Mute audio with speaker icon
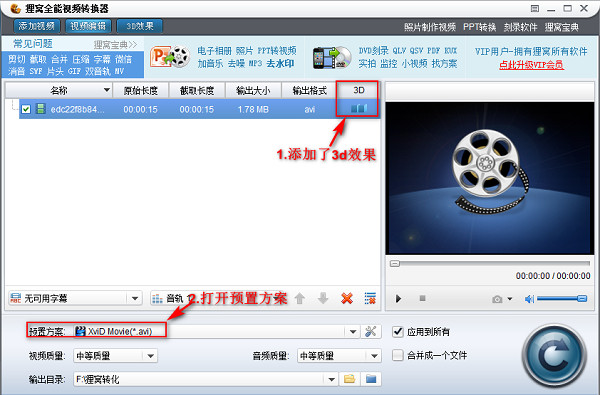Screen dimensions: 600x395 pos(530,299)
